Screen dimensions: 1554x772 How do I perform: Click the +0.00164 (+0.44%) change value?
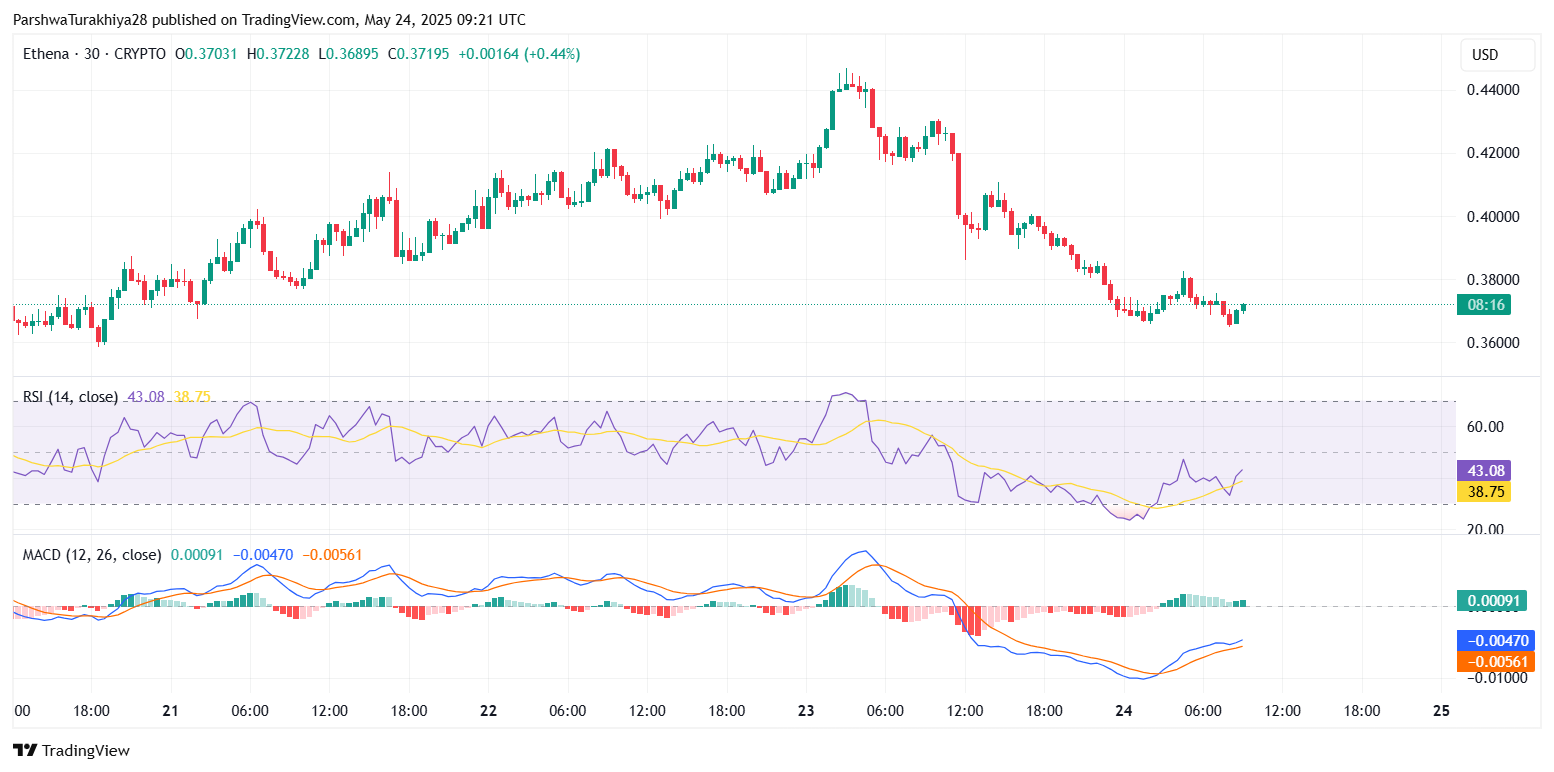tap(519, 54)
